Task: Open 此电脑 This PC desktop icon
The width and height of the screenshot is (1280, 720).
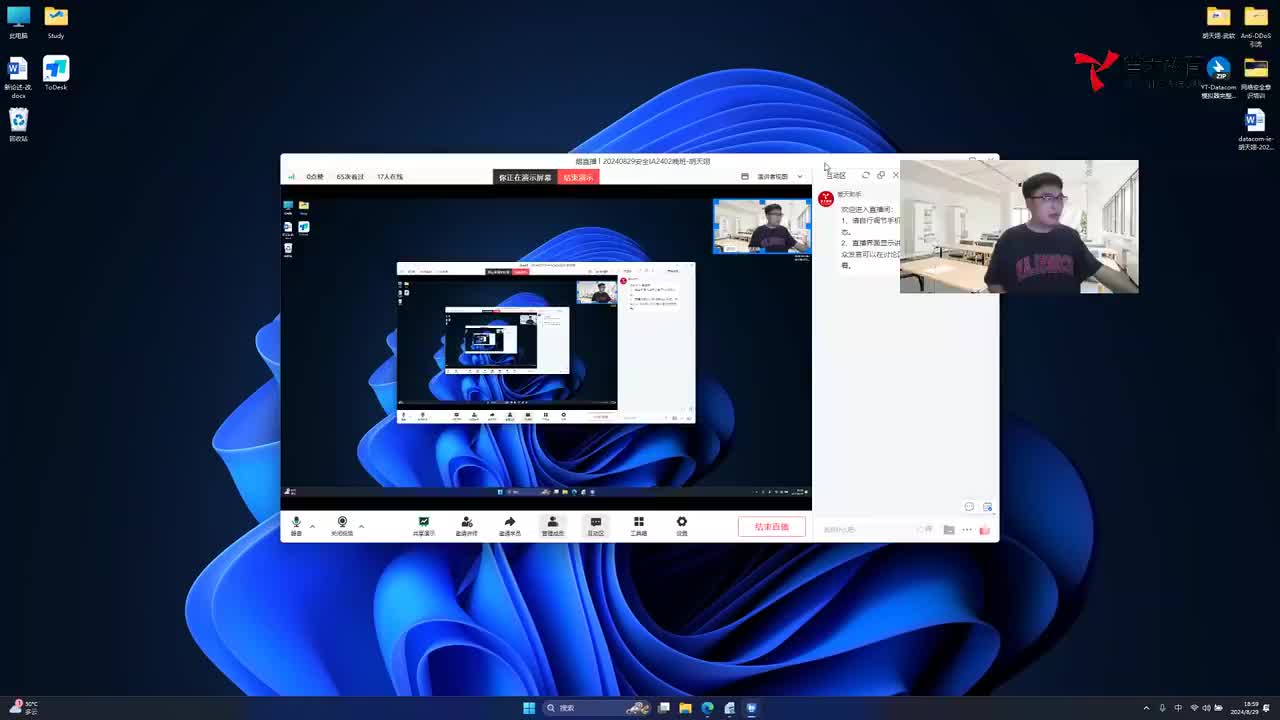Action: (x=18, y=22)
